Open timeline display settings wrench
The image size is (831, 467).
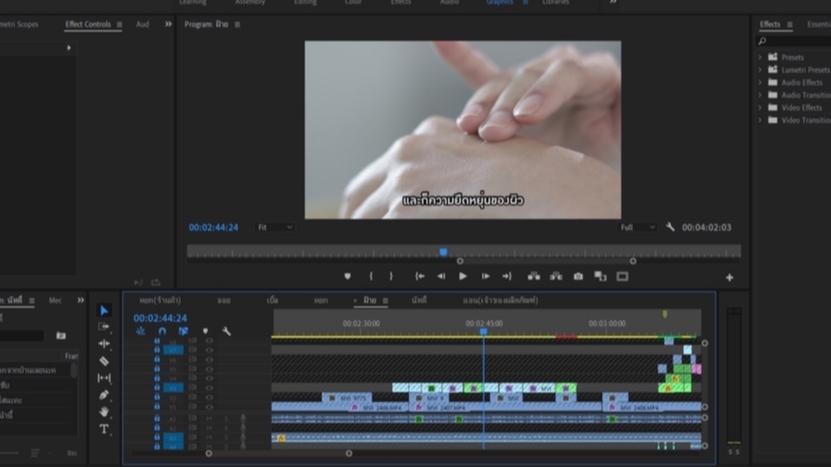point(226,331)
